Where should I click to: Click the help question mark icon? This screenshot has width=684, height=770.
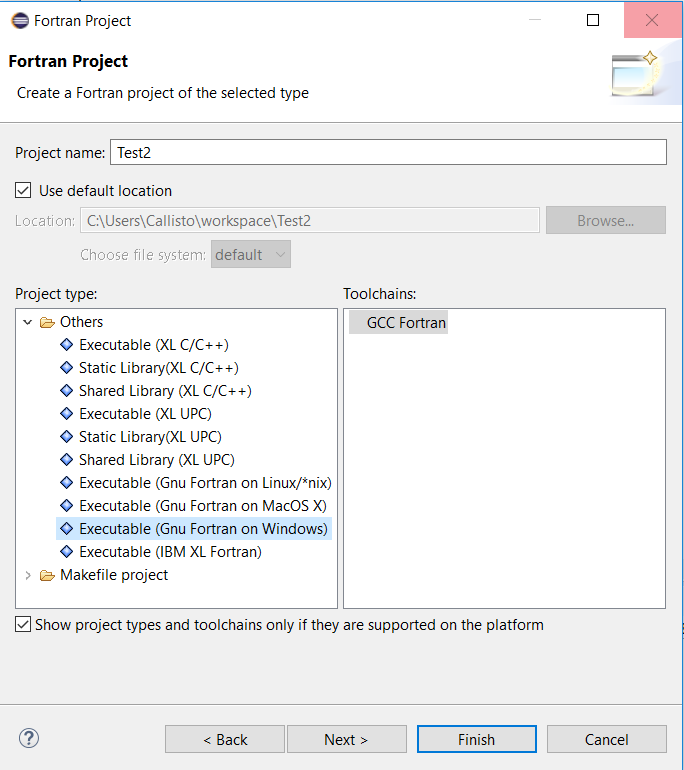29,738
